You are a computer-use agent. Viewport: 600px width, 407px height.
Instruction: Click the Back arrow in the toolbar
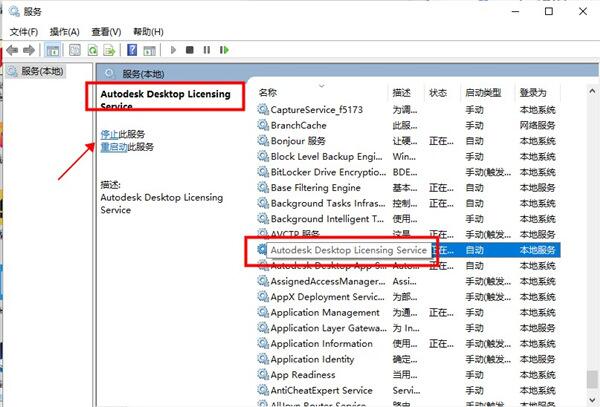click(12, 49)
